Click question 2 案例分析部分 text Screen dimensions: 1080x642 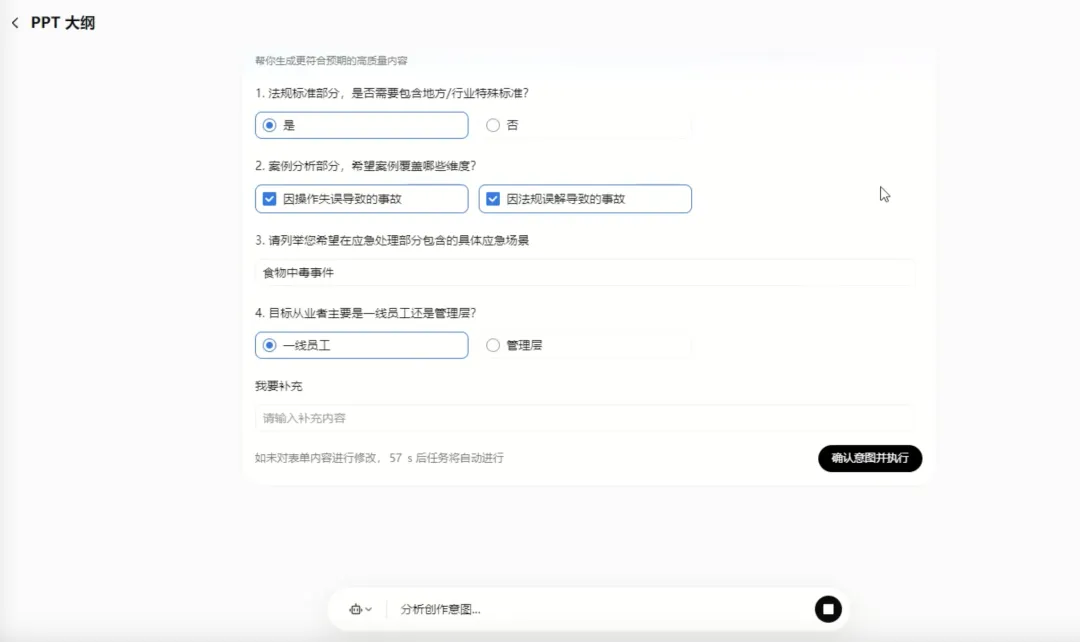click(x=366, y=166)
